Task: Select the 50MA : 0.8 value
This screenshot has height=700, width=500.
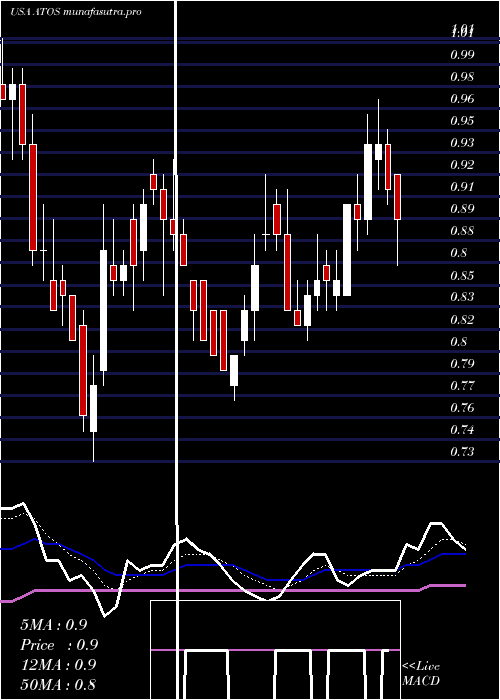Action: coord(58,684)
